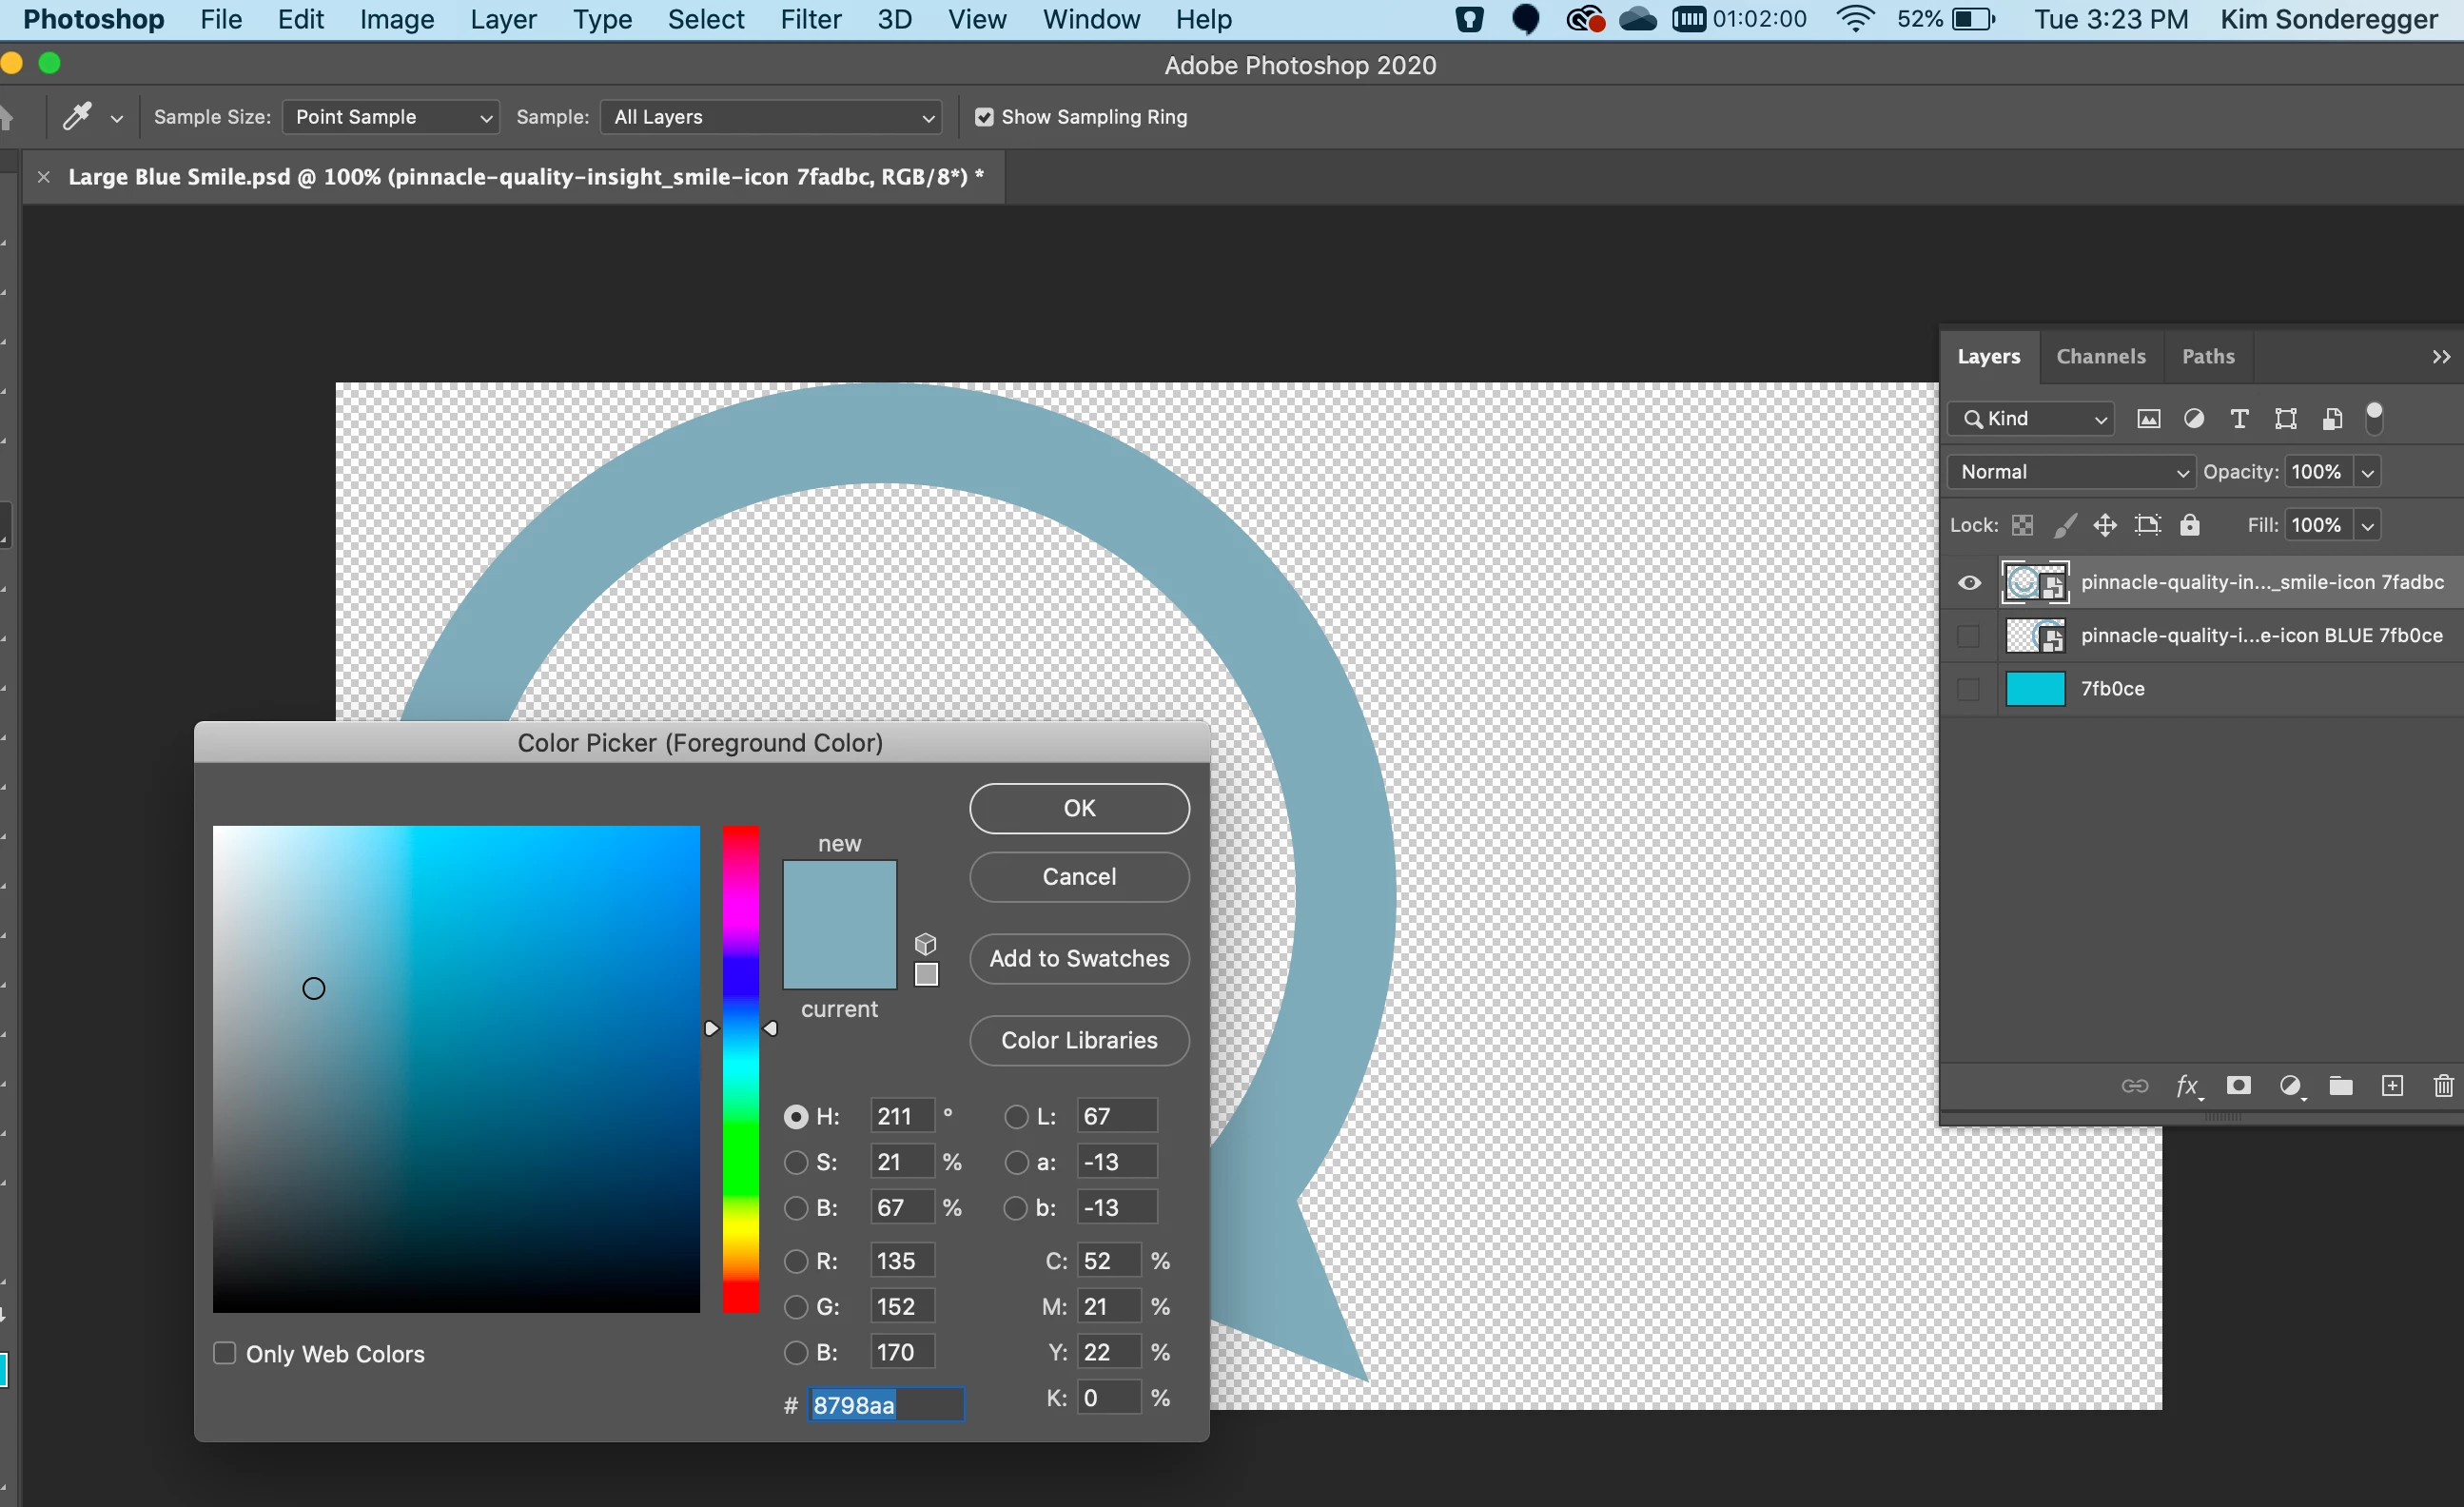Click the fx layer style icon
The image size is (2464, 1507).
tap(2187, 1086)
